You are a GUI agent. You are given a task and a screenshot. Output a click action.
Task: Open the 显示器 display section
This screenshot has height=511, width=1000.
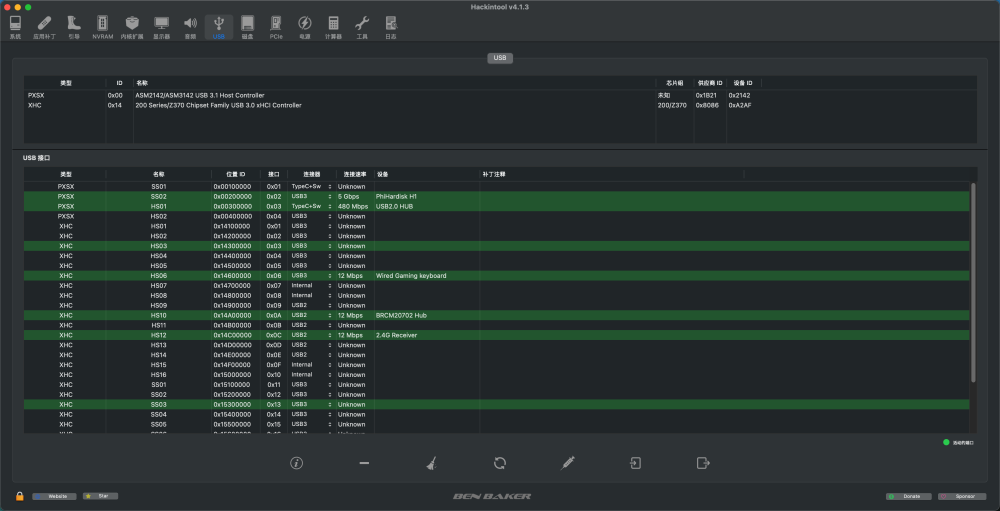(x=161, y=27)
